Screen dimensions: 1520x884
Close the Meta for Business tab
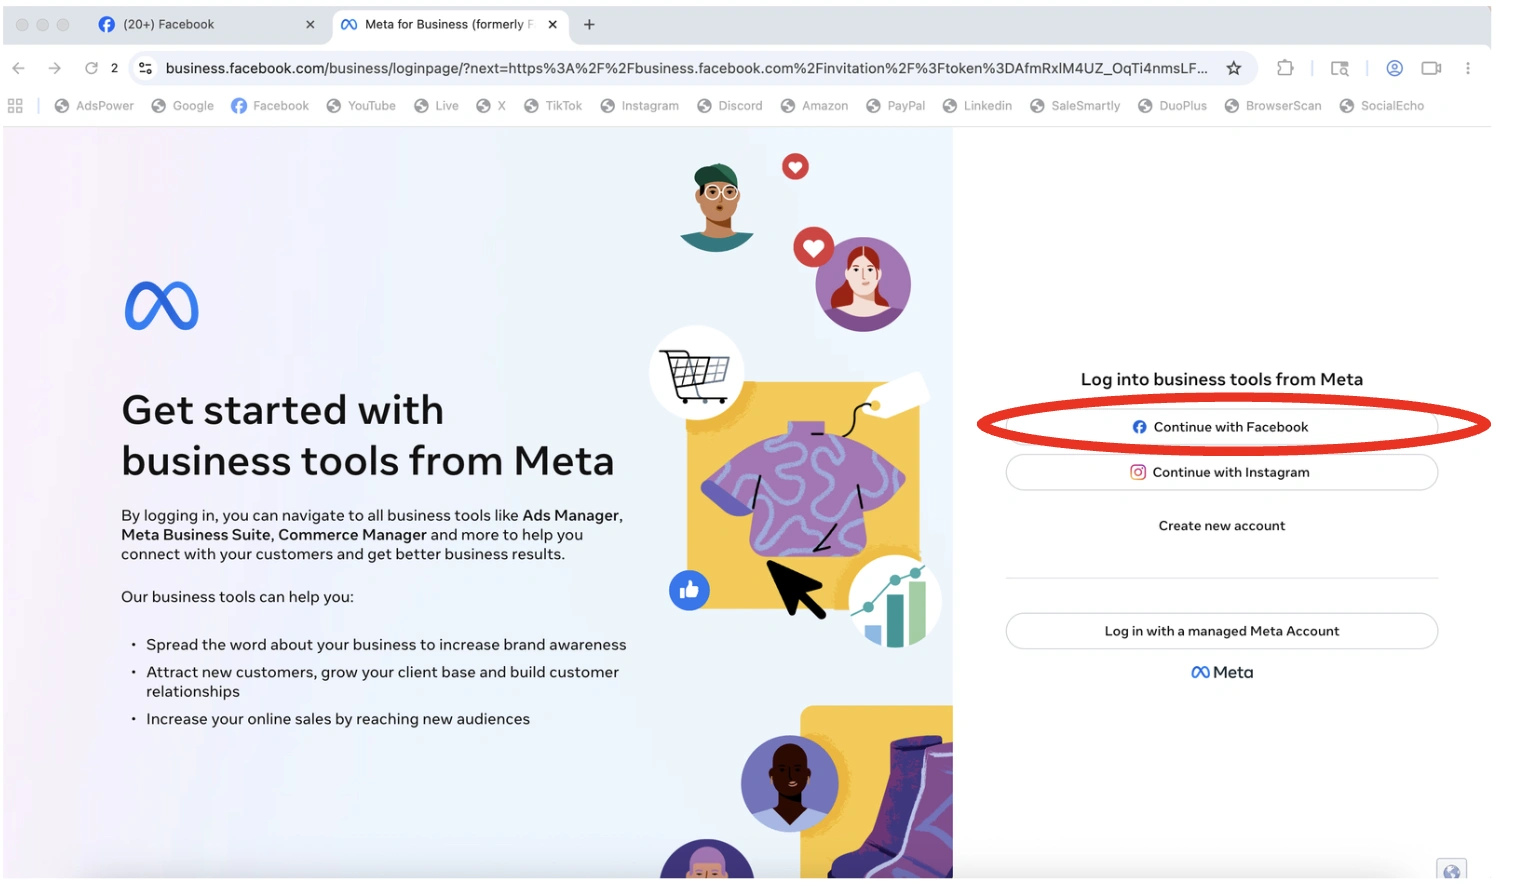click(552, 24)
